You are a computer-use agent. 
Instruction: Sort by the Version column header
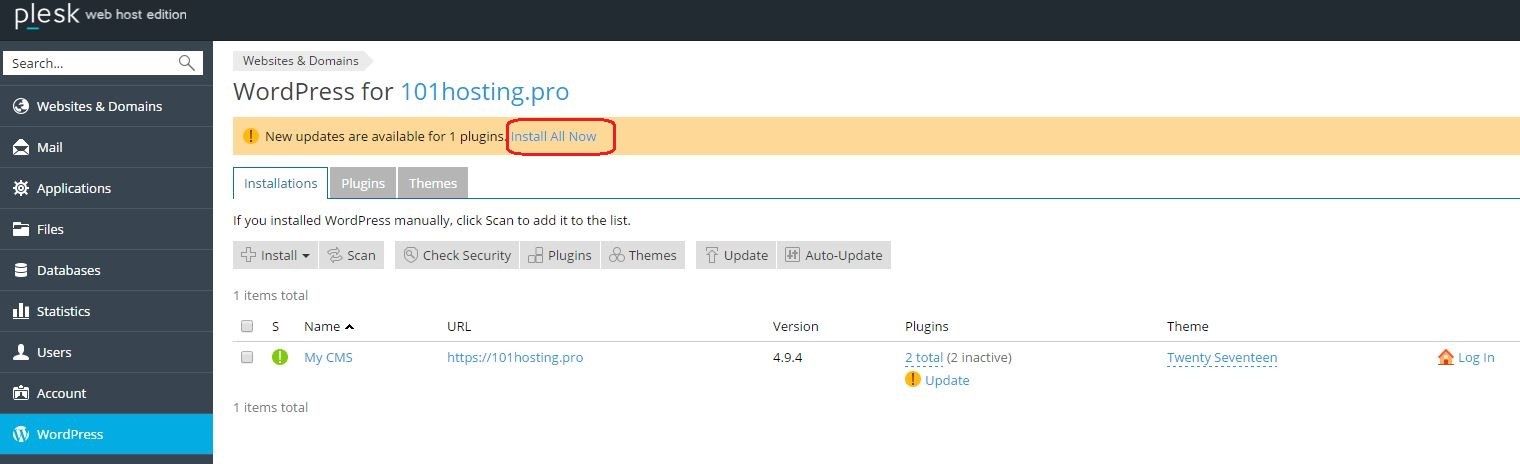795,326
